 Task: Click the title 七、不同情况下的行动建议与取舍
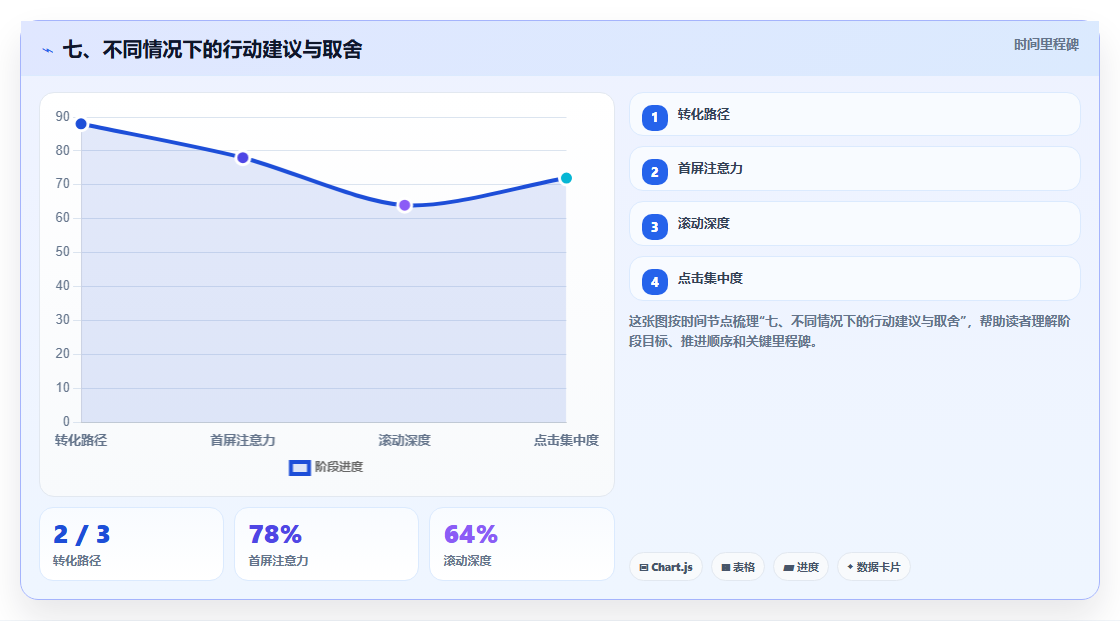tap(213, 49)
